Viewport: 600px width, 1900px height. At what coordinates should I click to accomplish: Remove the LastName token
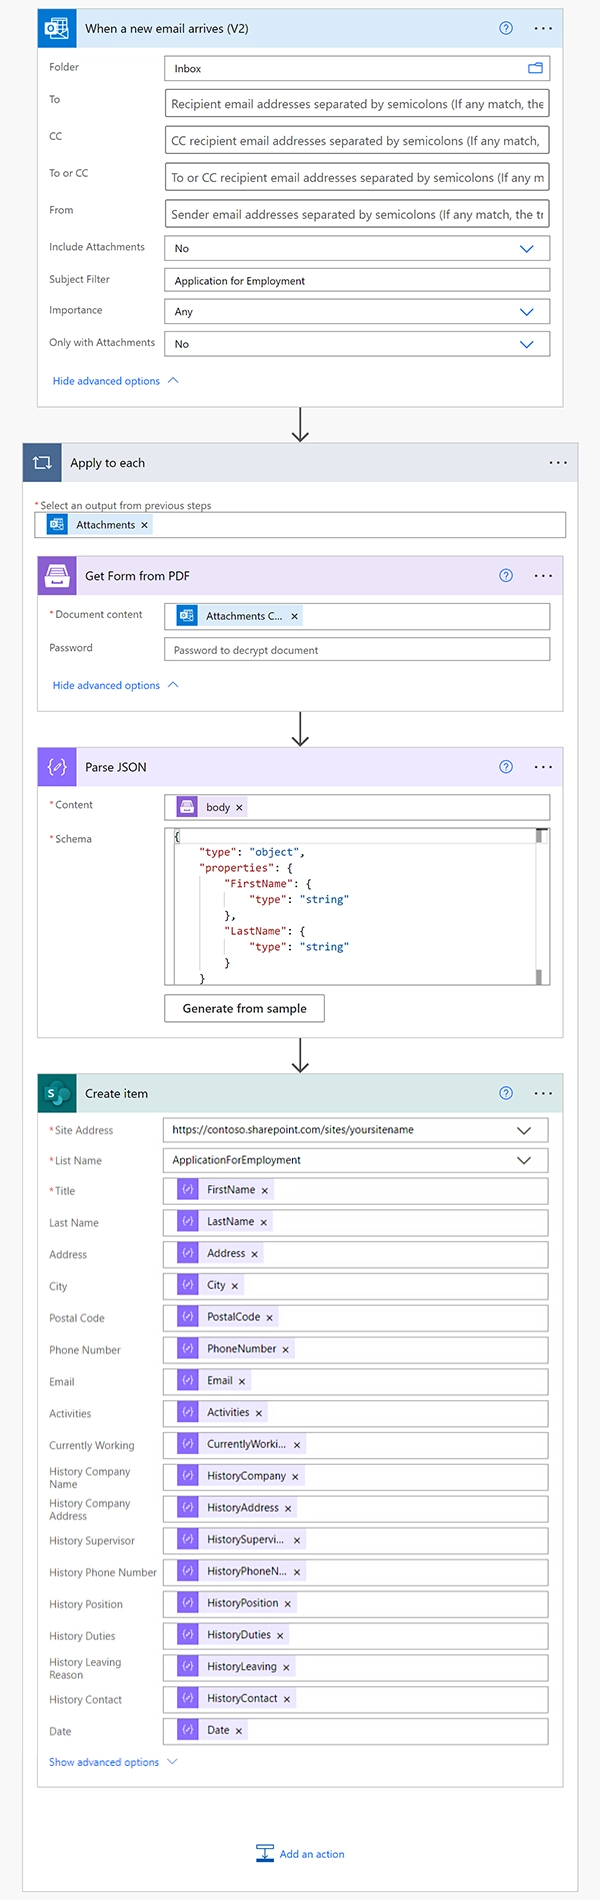point(264,1222)
